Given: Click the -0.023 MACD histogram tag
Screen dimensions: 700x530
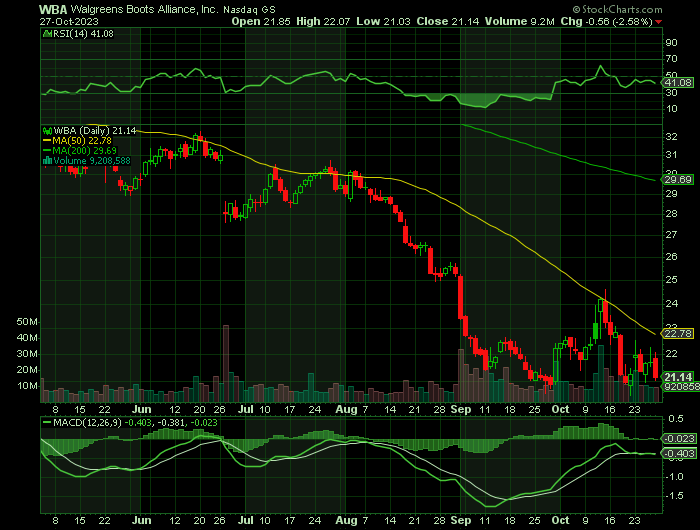Looking at the screenshot, I should 679,438.
